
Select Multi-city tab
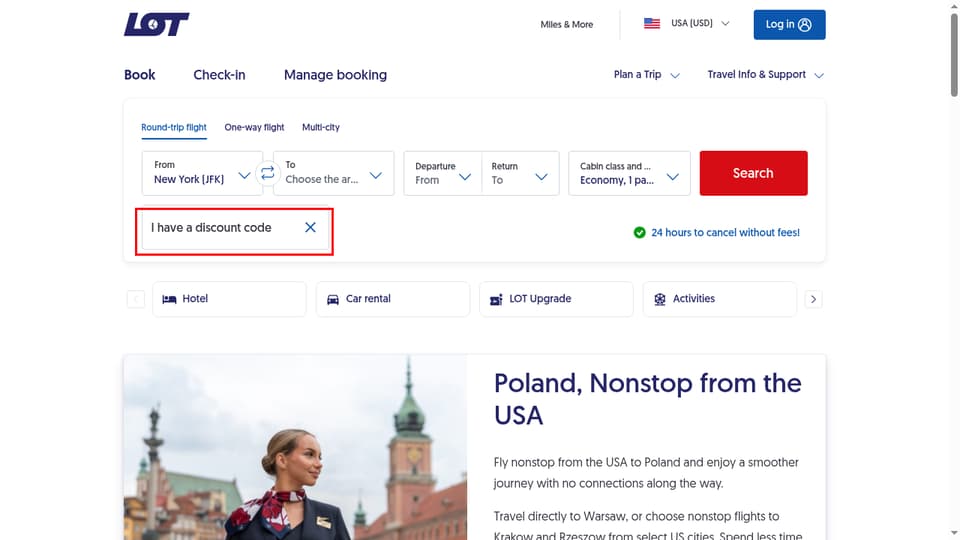321,127
